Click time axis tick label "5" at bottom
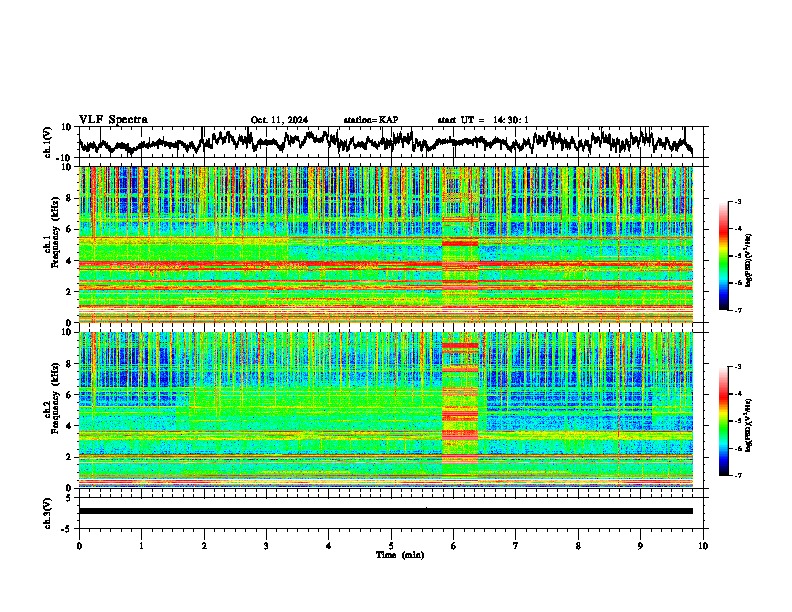Viewport: 792px width, 612px height. pyautogui.click(x=391, y=546)
